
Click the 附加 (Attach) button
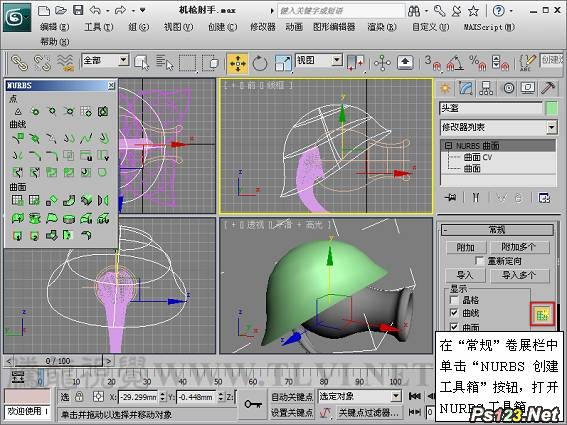(465, 247)
